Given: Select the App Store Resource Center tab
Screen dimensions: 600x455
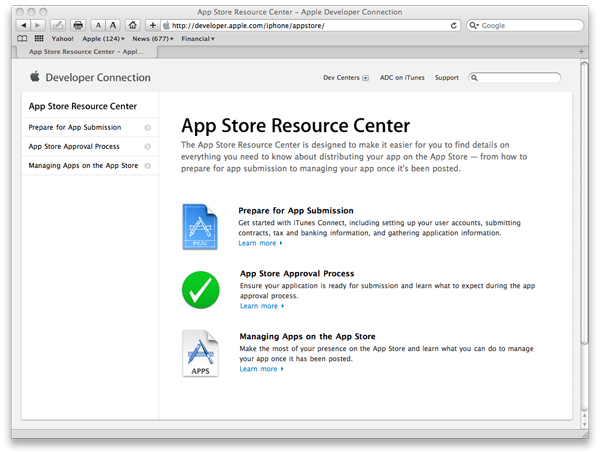Looking at the screenshot, I should pyautogui.click(x=86, y=52).
